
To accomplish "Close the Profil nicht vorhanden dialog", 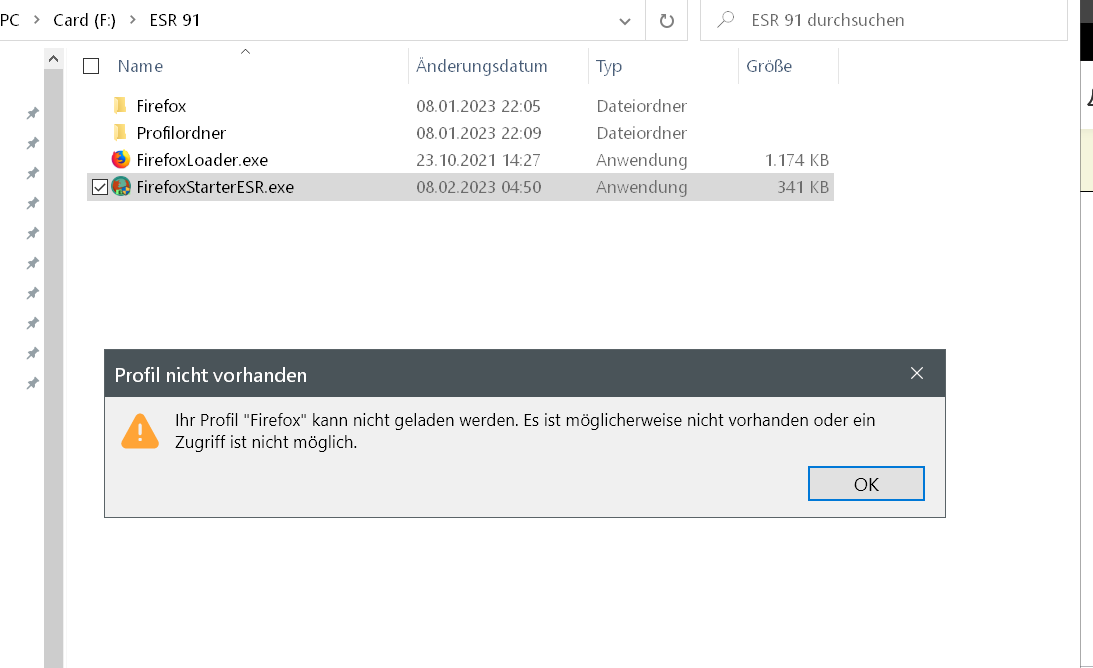I will pos(917,374).
